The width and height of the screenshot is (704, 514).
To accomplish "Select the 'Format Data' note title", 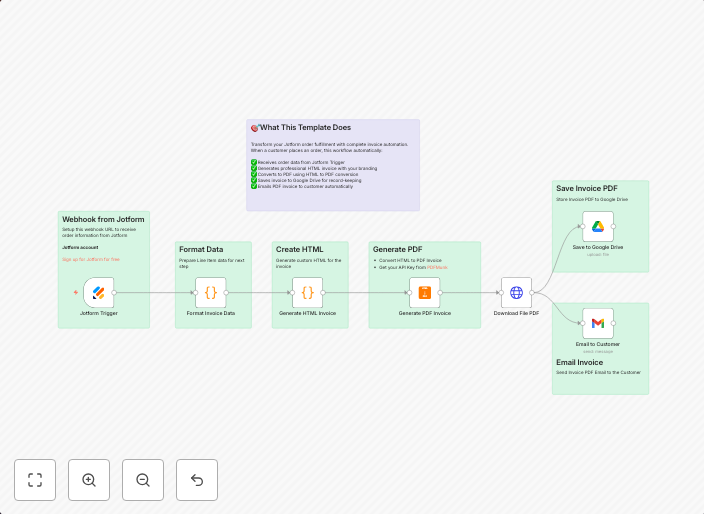I will [201, 250].
